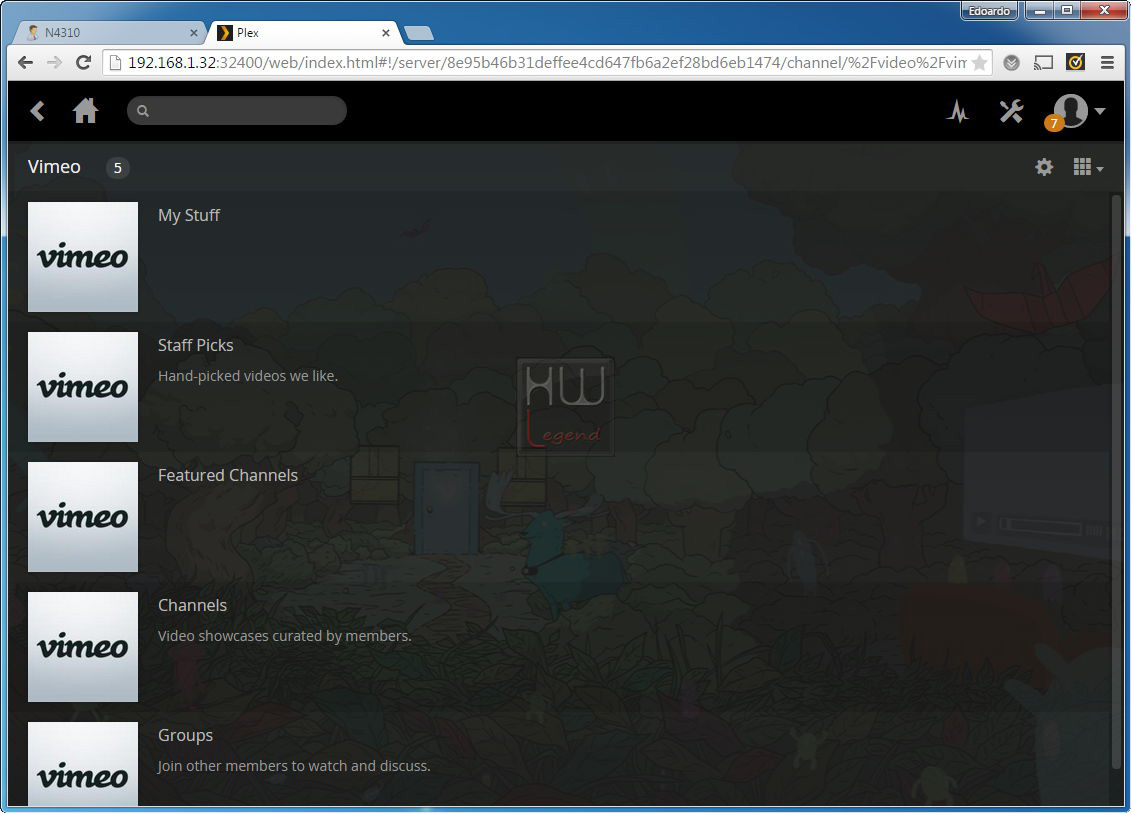Image resolution: width=1132 pixels, height=814 pixels.
Task: Click the Pocket extension icon
Action: 1011,63
